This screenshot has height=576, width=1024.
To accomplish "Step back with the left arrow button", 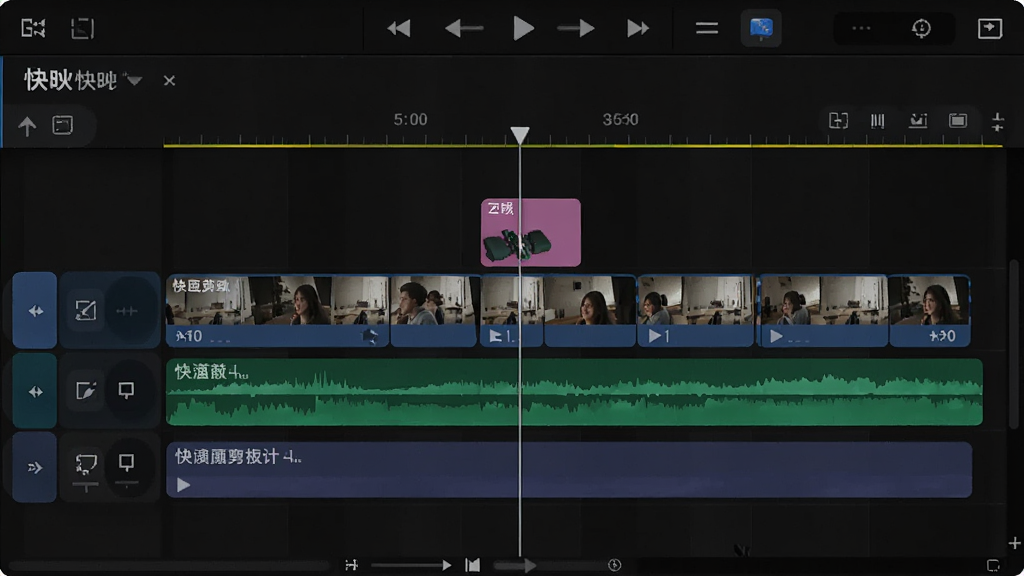I will tap(464, 29).
